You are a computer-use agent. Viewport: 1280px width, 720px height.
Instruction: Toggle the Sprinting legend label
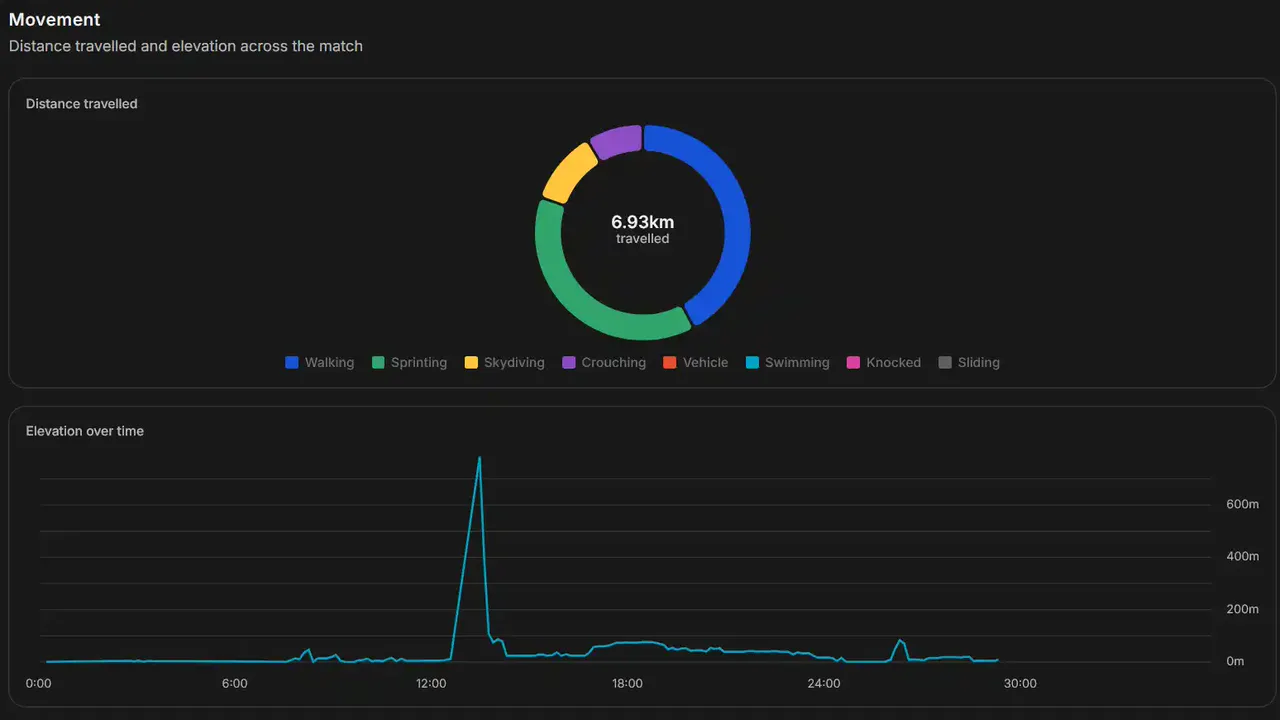click(419, 363)
